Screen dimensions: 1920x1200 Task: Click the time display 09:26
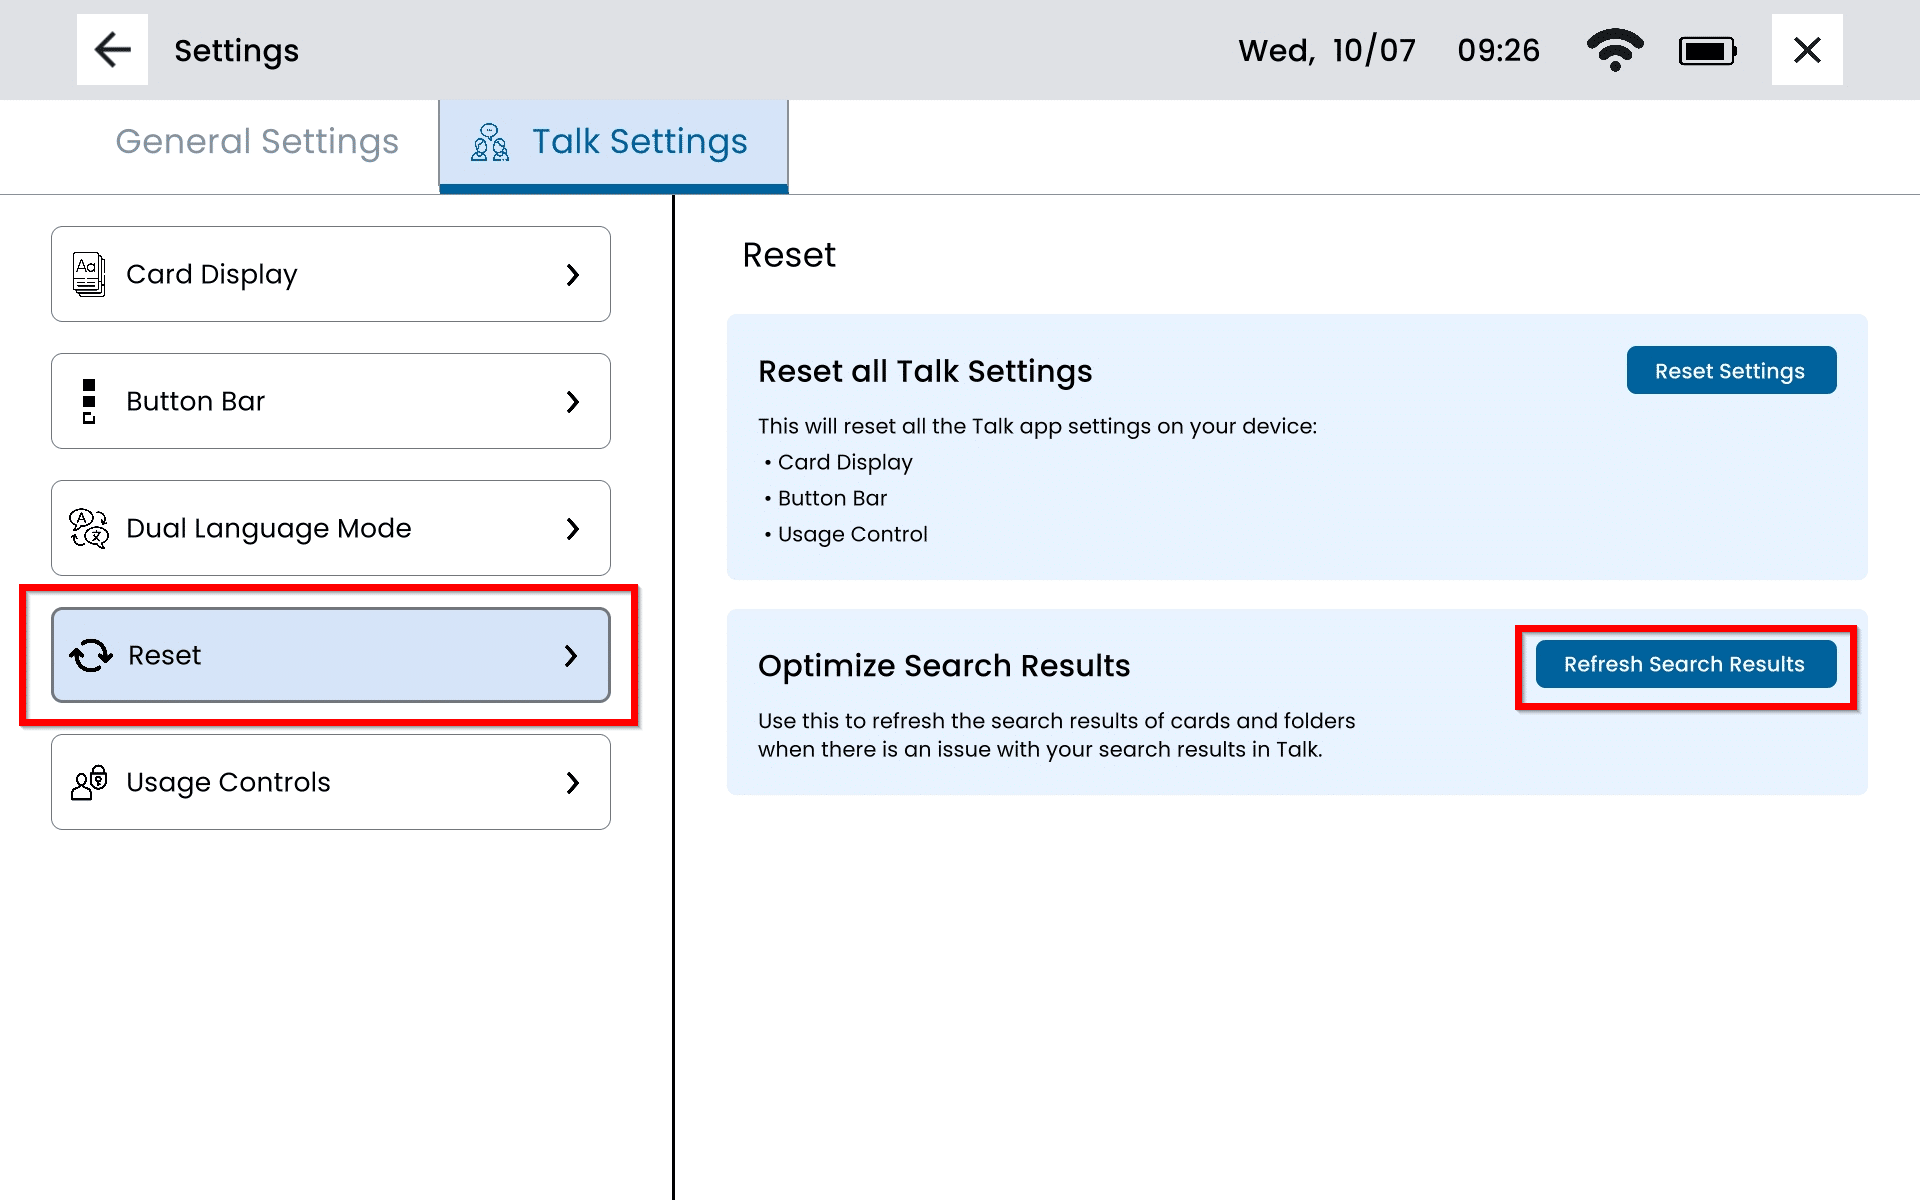pos(1498,50)
